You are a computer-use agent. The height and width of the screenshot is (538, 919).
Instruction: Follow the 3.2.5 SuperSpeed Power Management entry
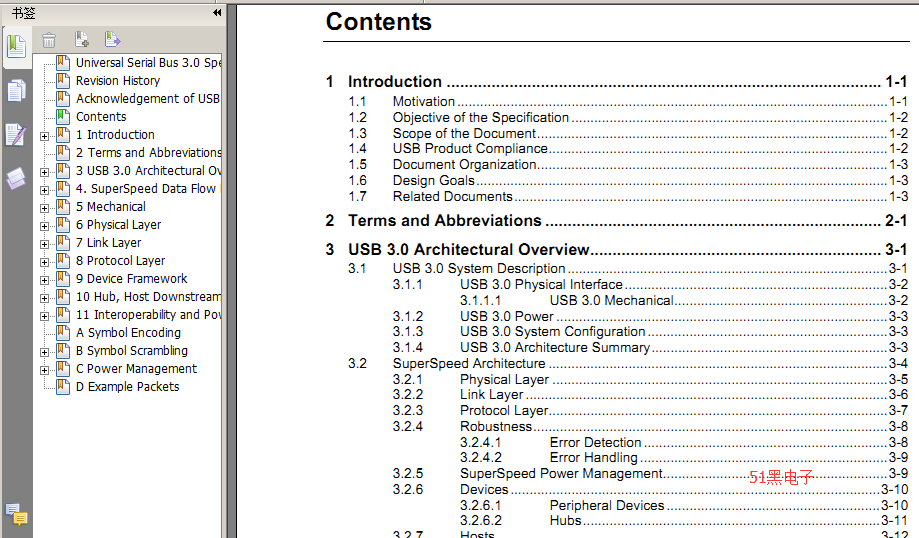[651, 474]
